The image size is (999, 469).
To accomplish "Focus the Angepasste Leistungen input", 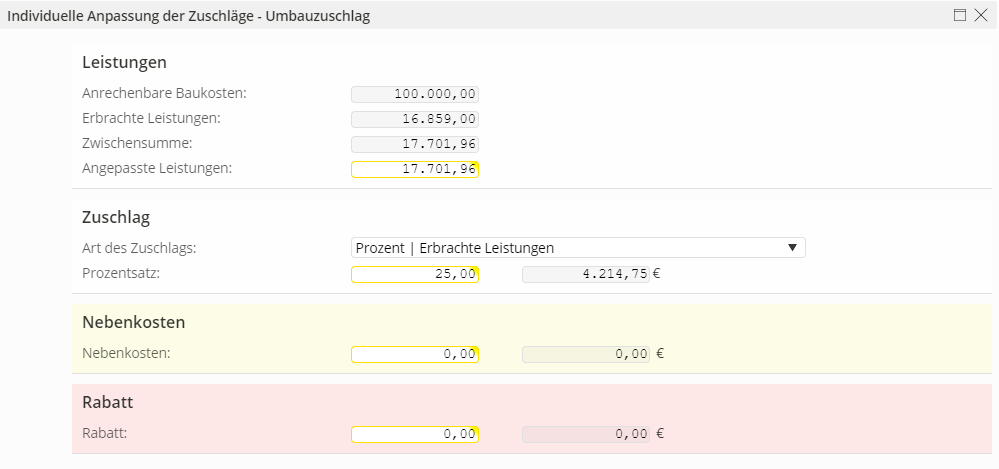I will click(x=415, y=169).
